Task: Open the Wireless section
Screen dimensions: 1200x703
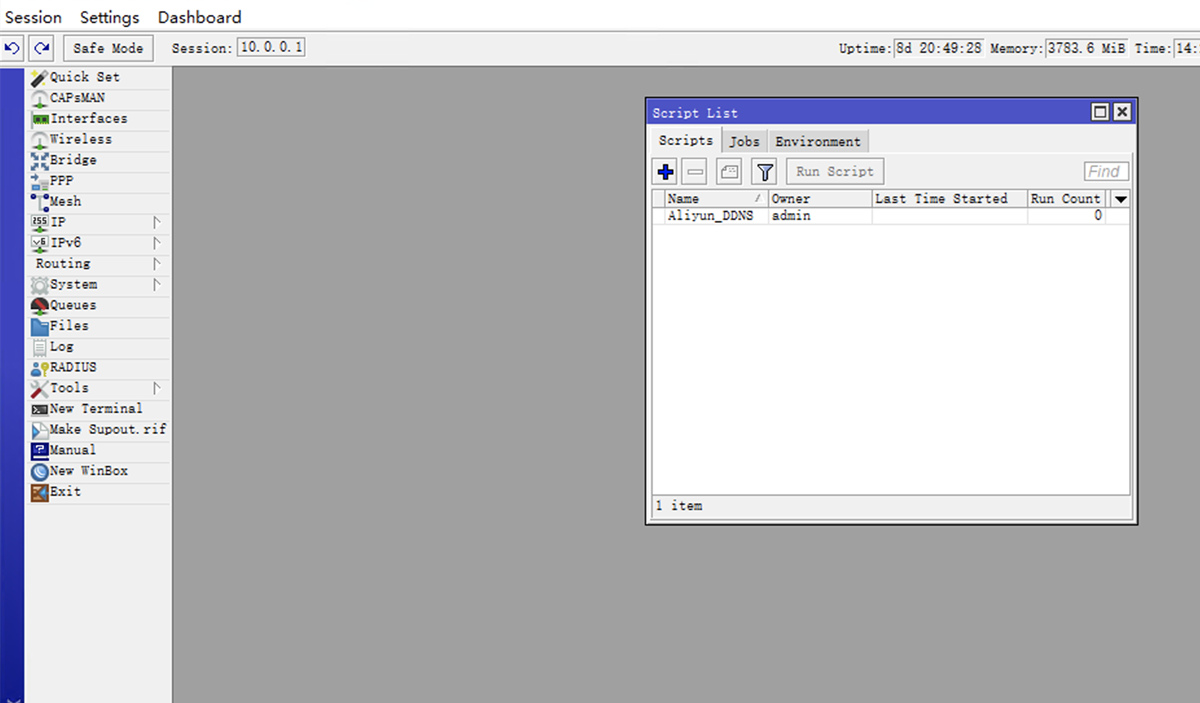Action: (x=80, y=140)
